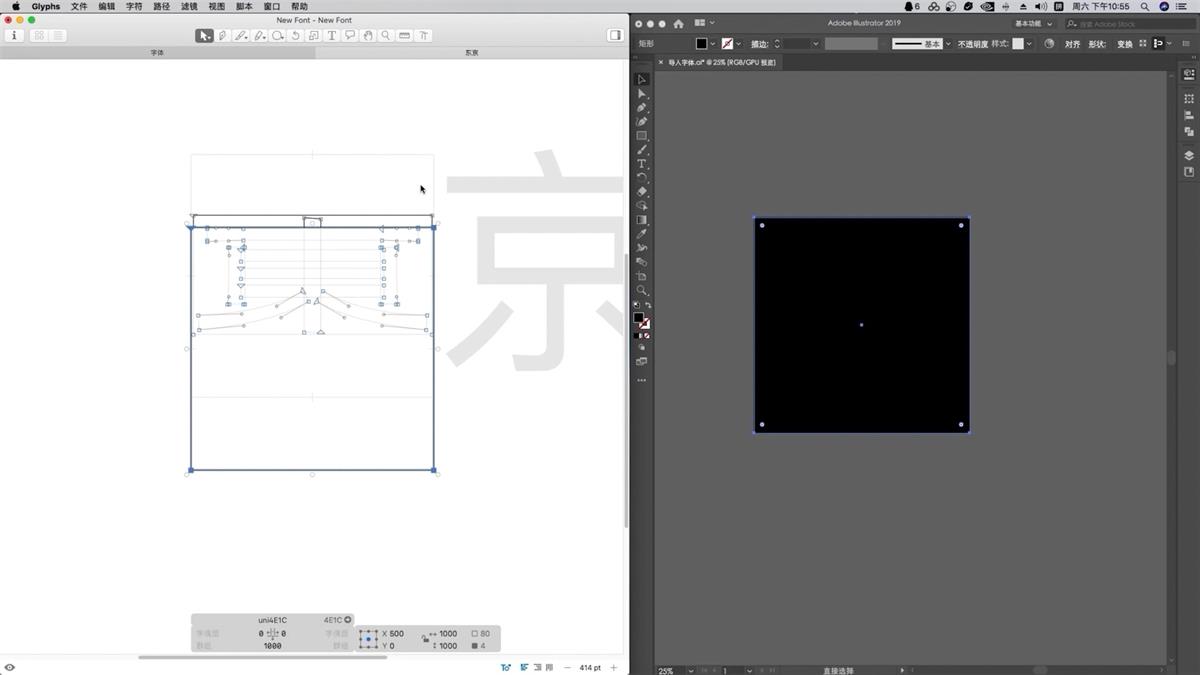Open the 路径 menu in menu bar

(x=161, y=6)
